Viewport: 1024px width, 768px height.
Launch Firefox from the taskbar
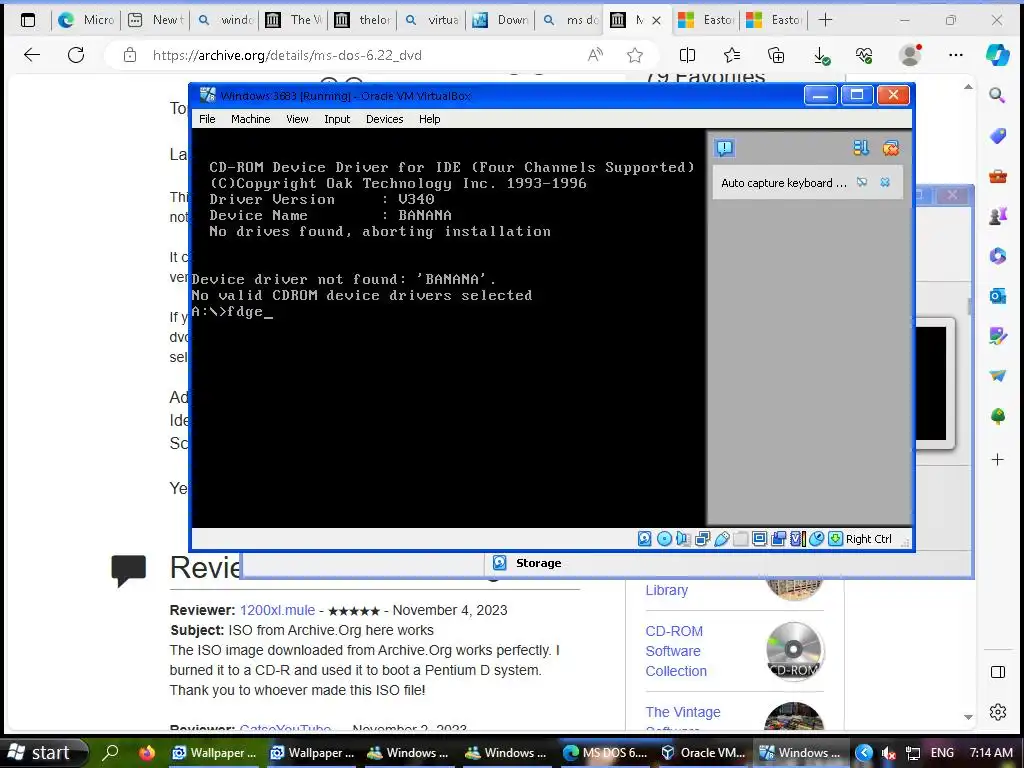tap(147, 752)
